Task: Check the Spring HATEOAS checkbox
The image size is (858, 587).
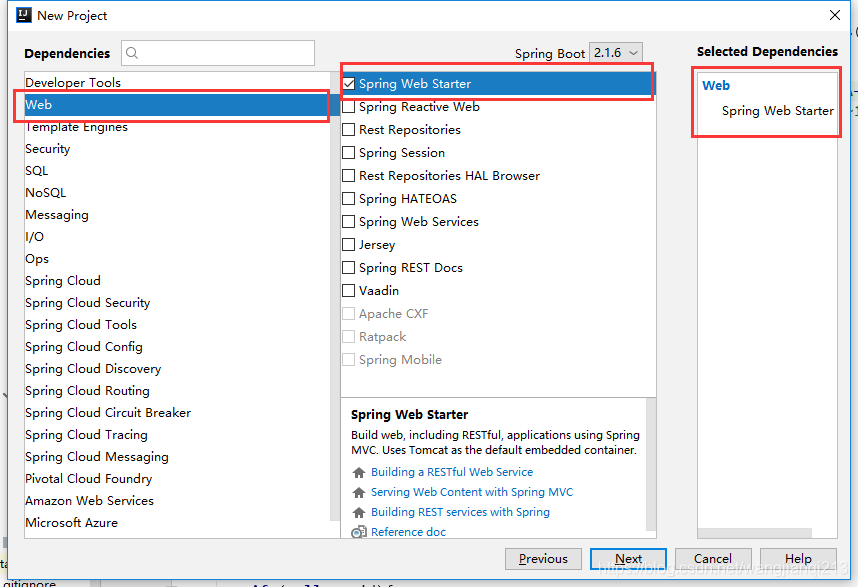Action: pos(349,199)
